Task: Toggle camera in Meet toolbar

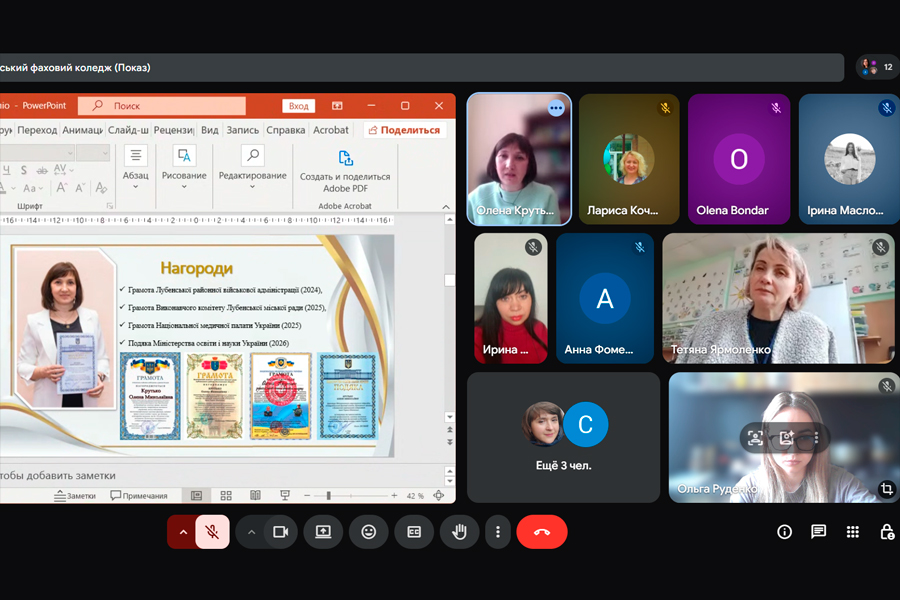Action: point(281,532)
